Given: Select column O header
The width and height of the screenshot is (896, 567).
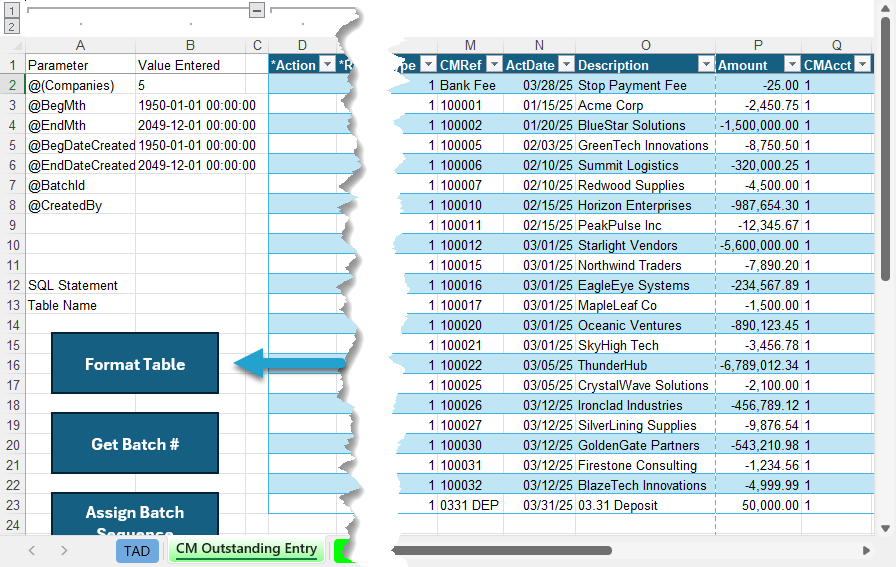Looking at the screenshot, I should coord(645,45).
